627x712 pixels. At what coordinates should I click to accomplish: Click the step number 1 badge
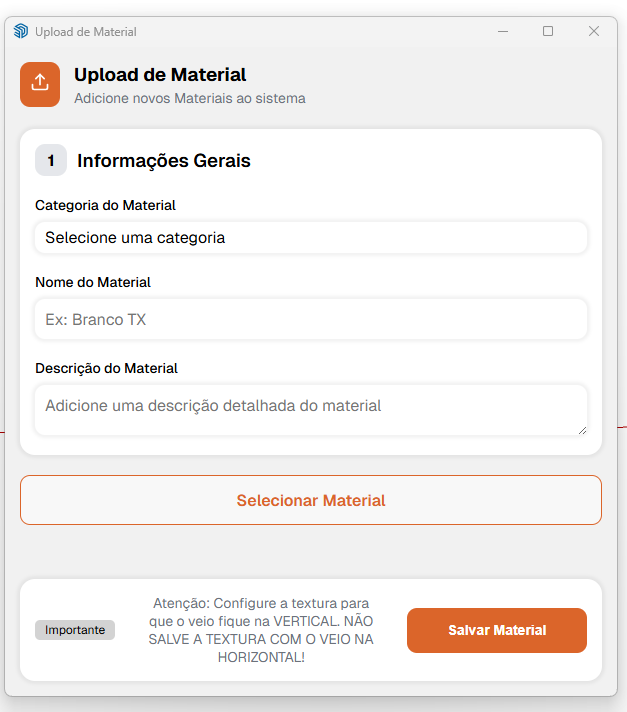tap(51, 160)
